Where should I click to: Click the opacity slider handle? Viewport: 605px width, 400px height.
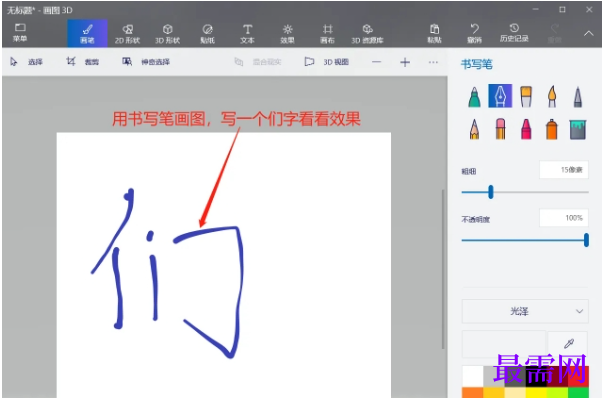coord(586,240)
